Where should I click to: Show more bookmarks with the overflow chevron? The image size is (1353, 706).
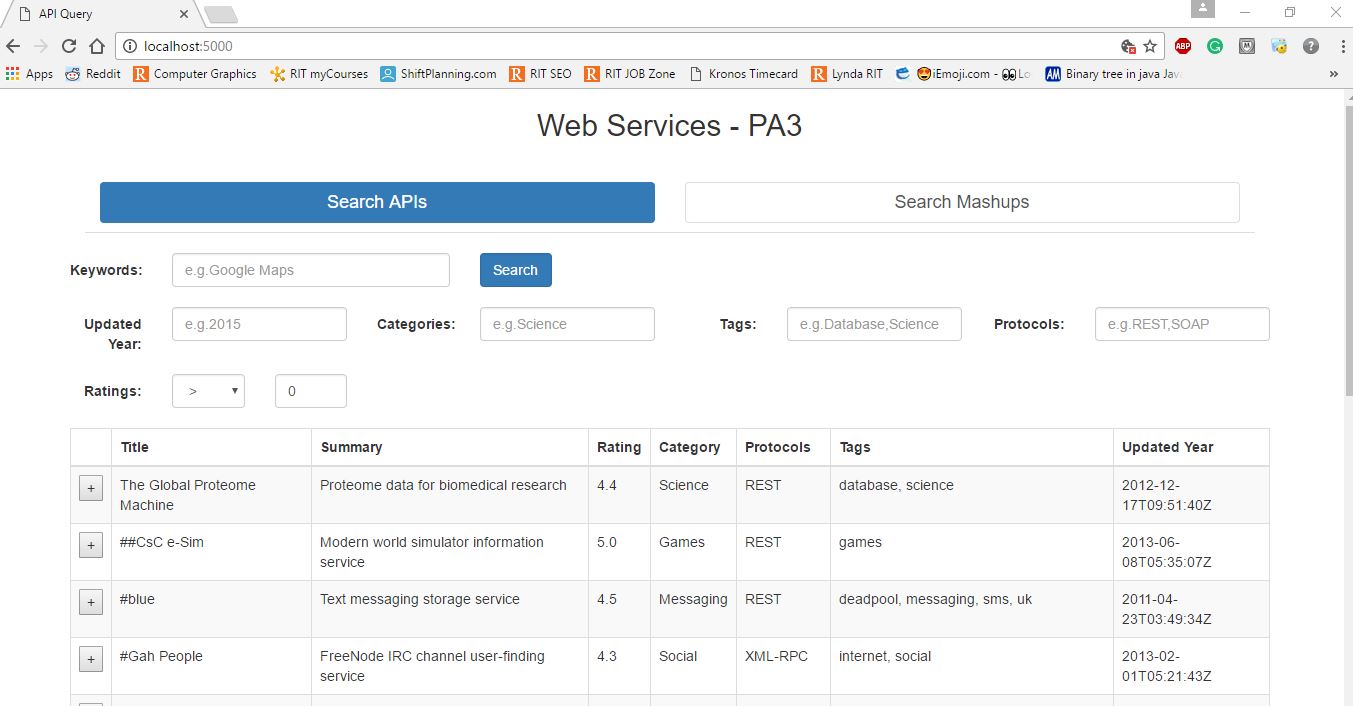tap(1333, 74)
